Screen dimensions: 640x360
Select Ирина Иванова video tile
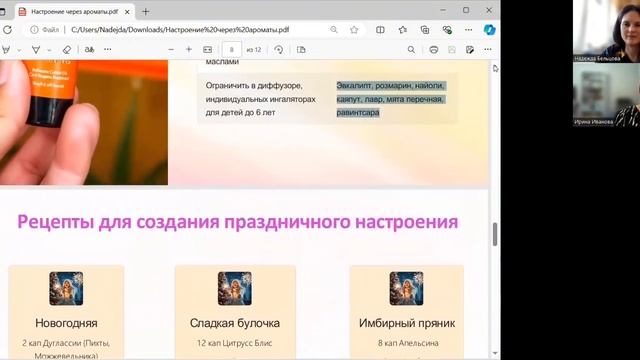tap(606, 95)
